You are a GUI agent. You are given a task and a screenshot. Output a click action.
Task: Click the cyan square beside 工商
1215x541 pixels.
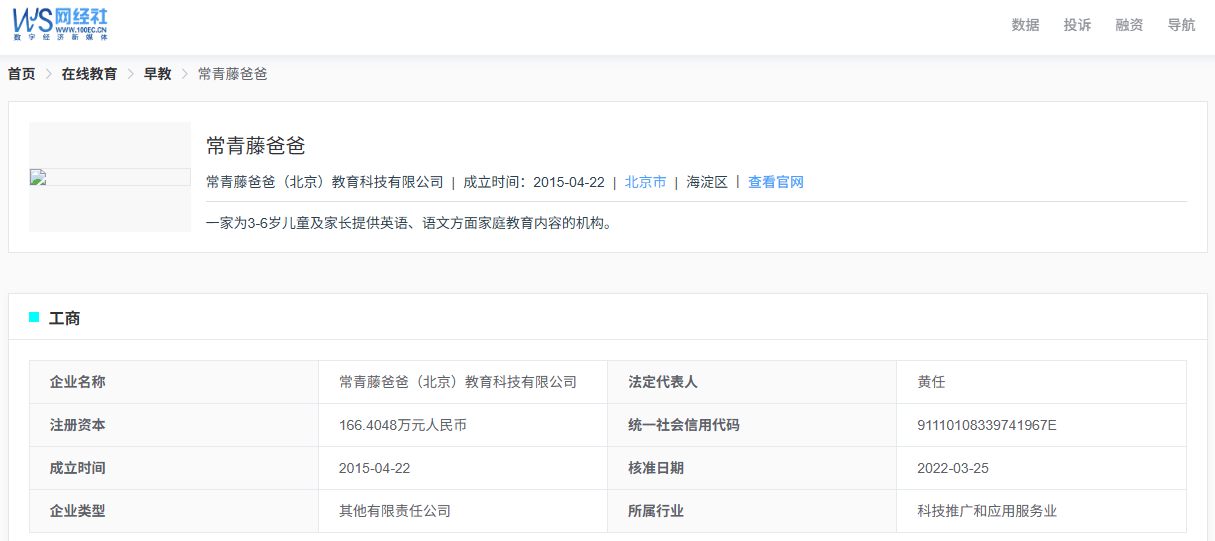click(x=34, y=317)
